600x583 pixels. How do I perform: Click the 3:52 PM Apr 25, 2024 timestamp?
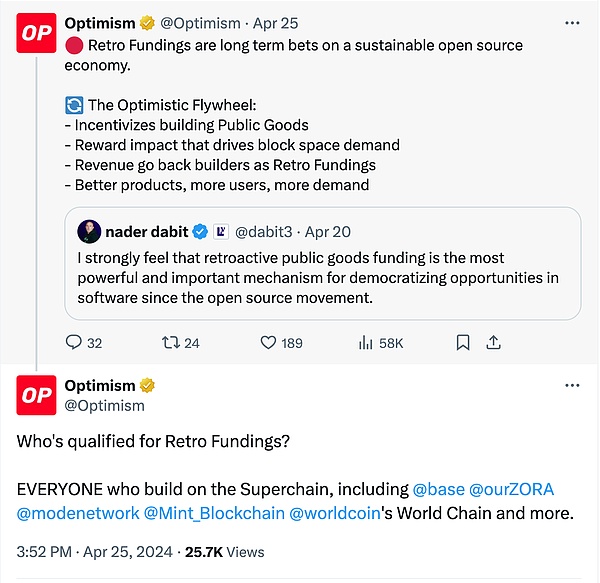92,551
